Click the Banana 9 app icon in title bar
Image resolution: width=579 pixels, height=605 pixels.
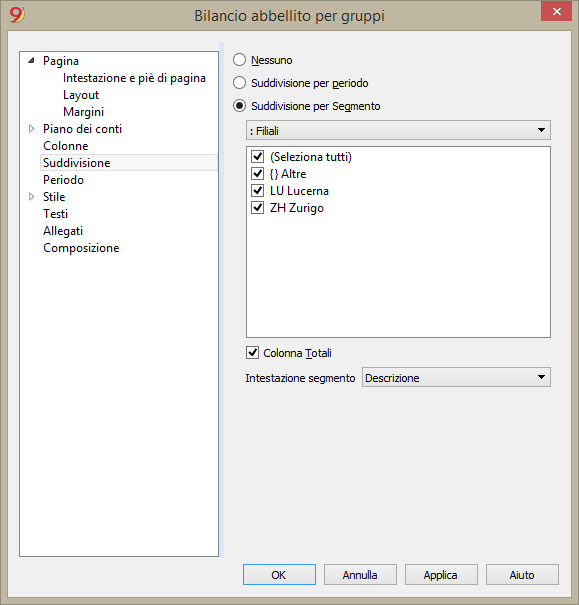tap(17, 15)
